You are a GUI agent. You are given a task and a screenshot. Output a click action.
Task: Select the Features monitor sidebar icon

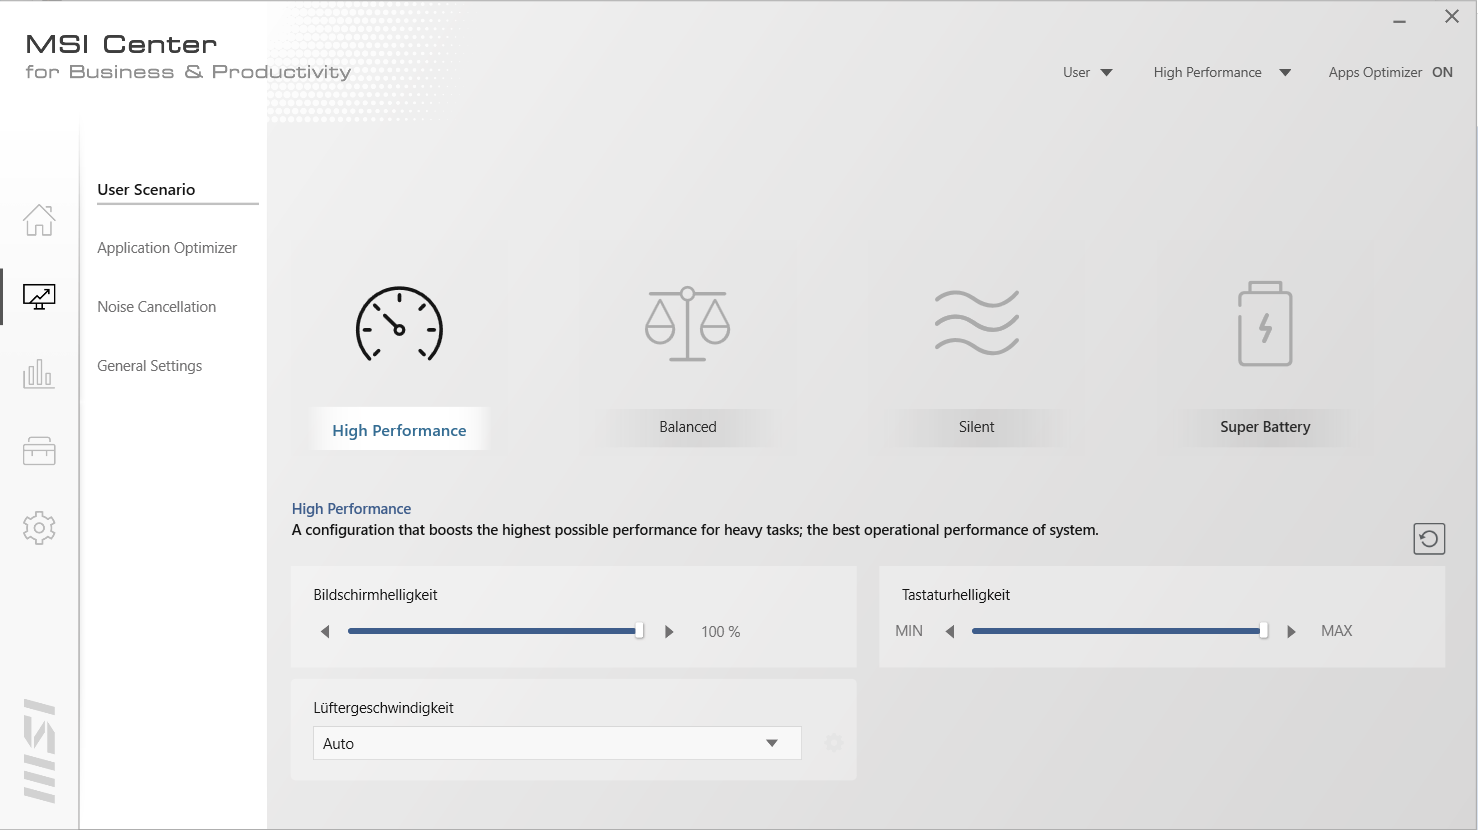(x=39, y=296)
